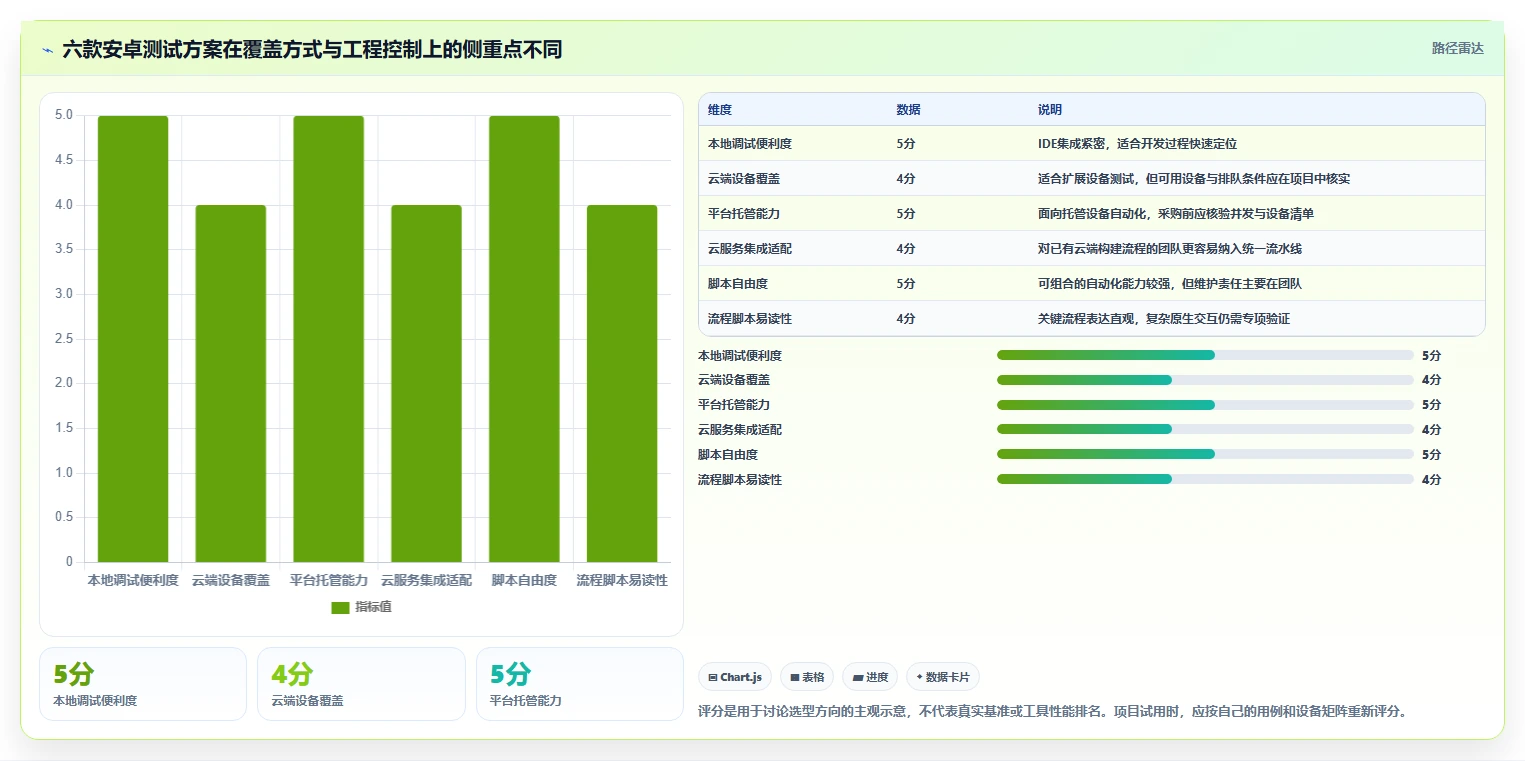Click the 5分 value ending the 脚本自由度 progress row
The height and width of the screenshot is (761, 1525).
point(1431,455)
